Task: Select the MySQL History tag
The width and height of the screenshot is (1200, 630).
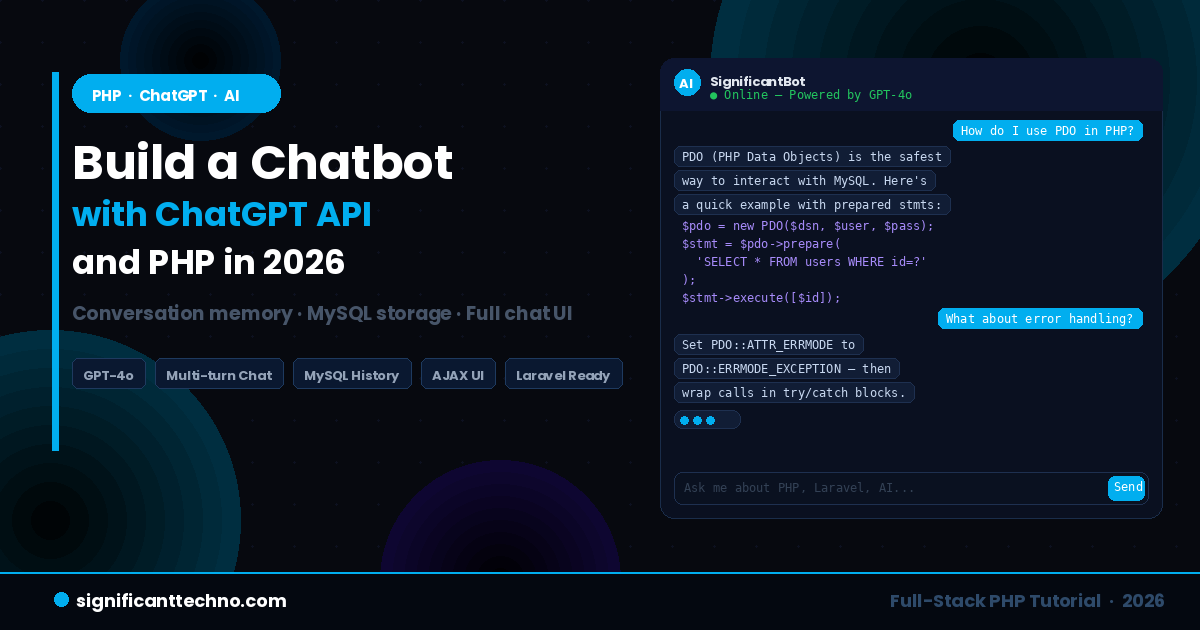Action: [352, 374]
